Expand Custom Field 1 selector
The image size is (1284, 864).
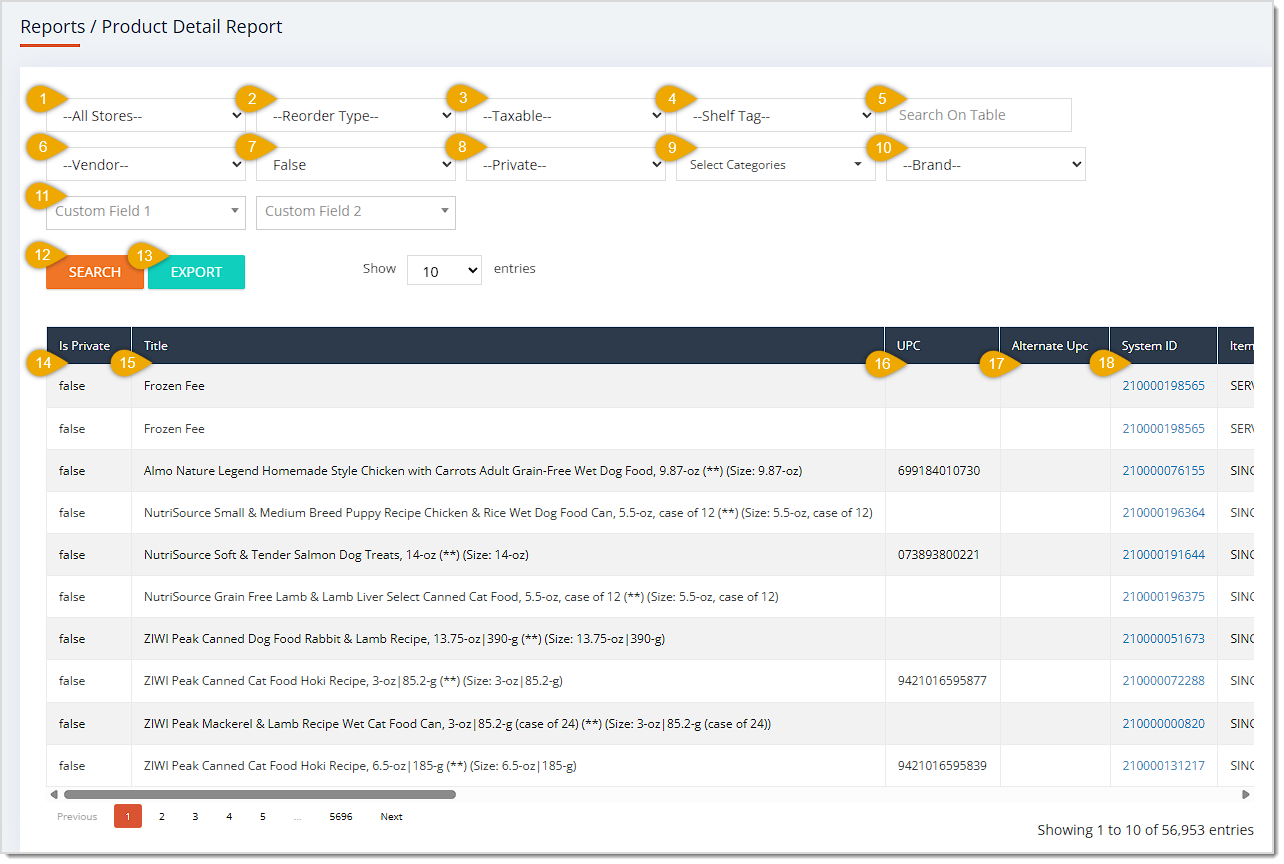(146, 212)
